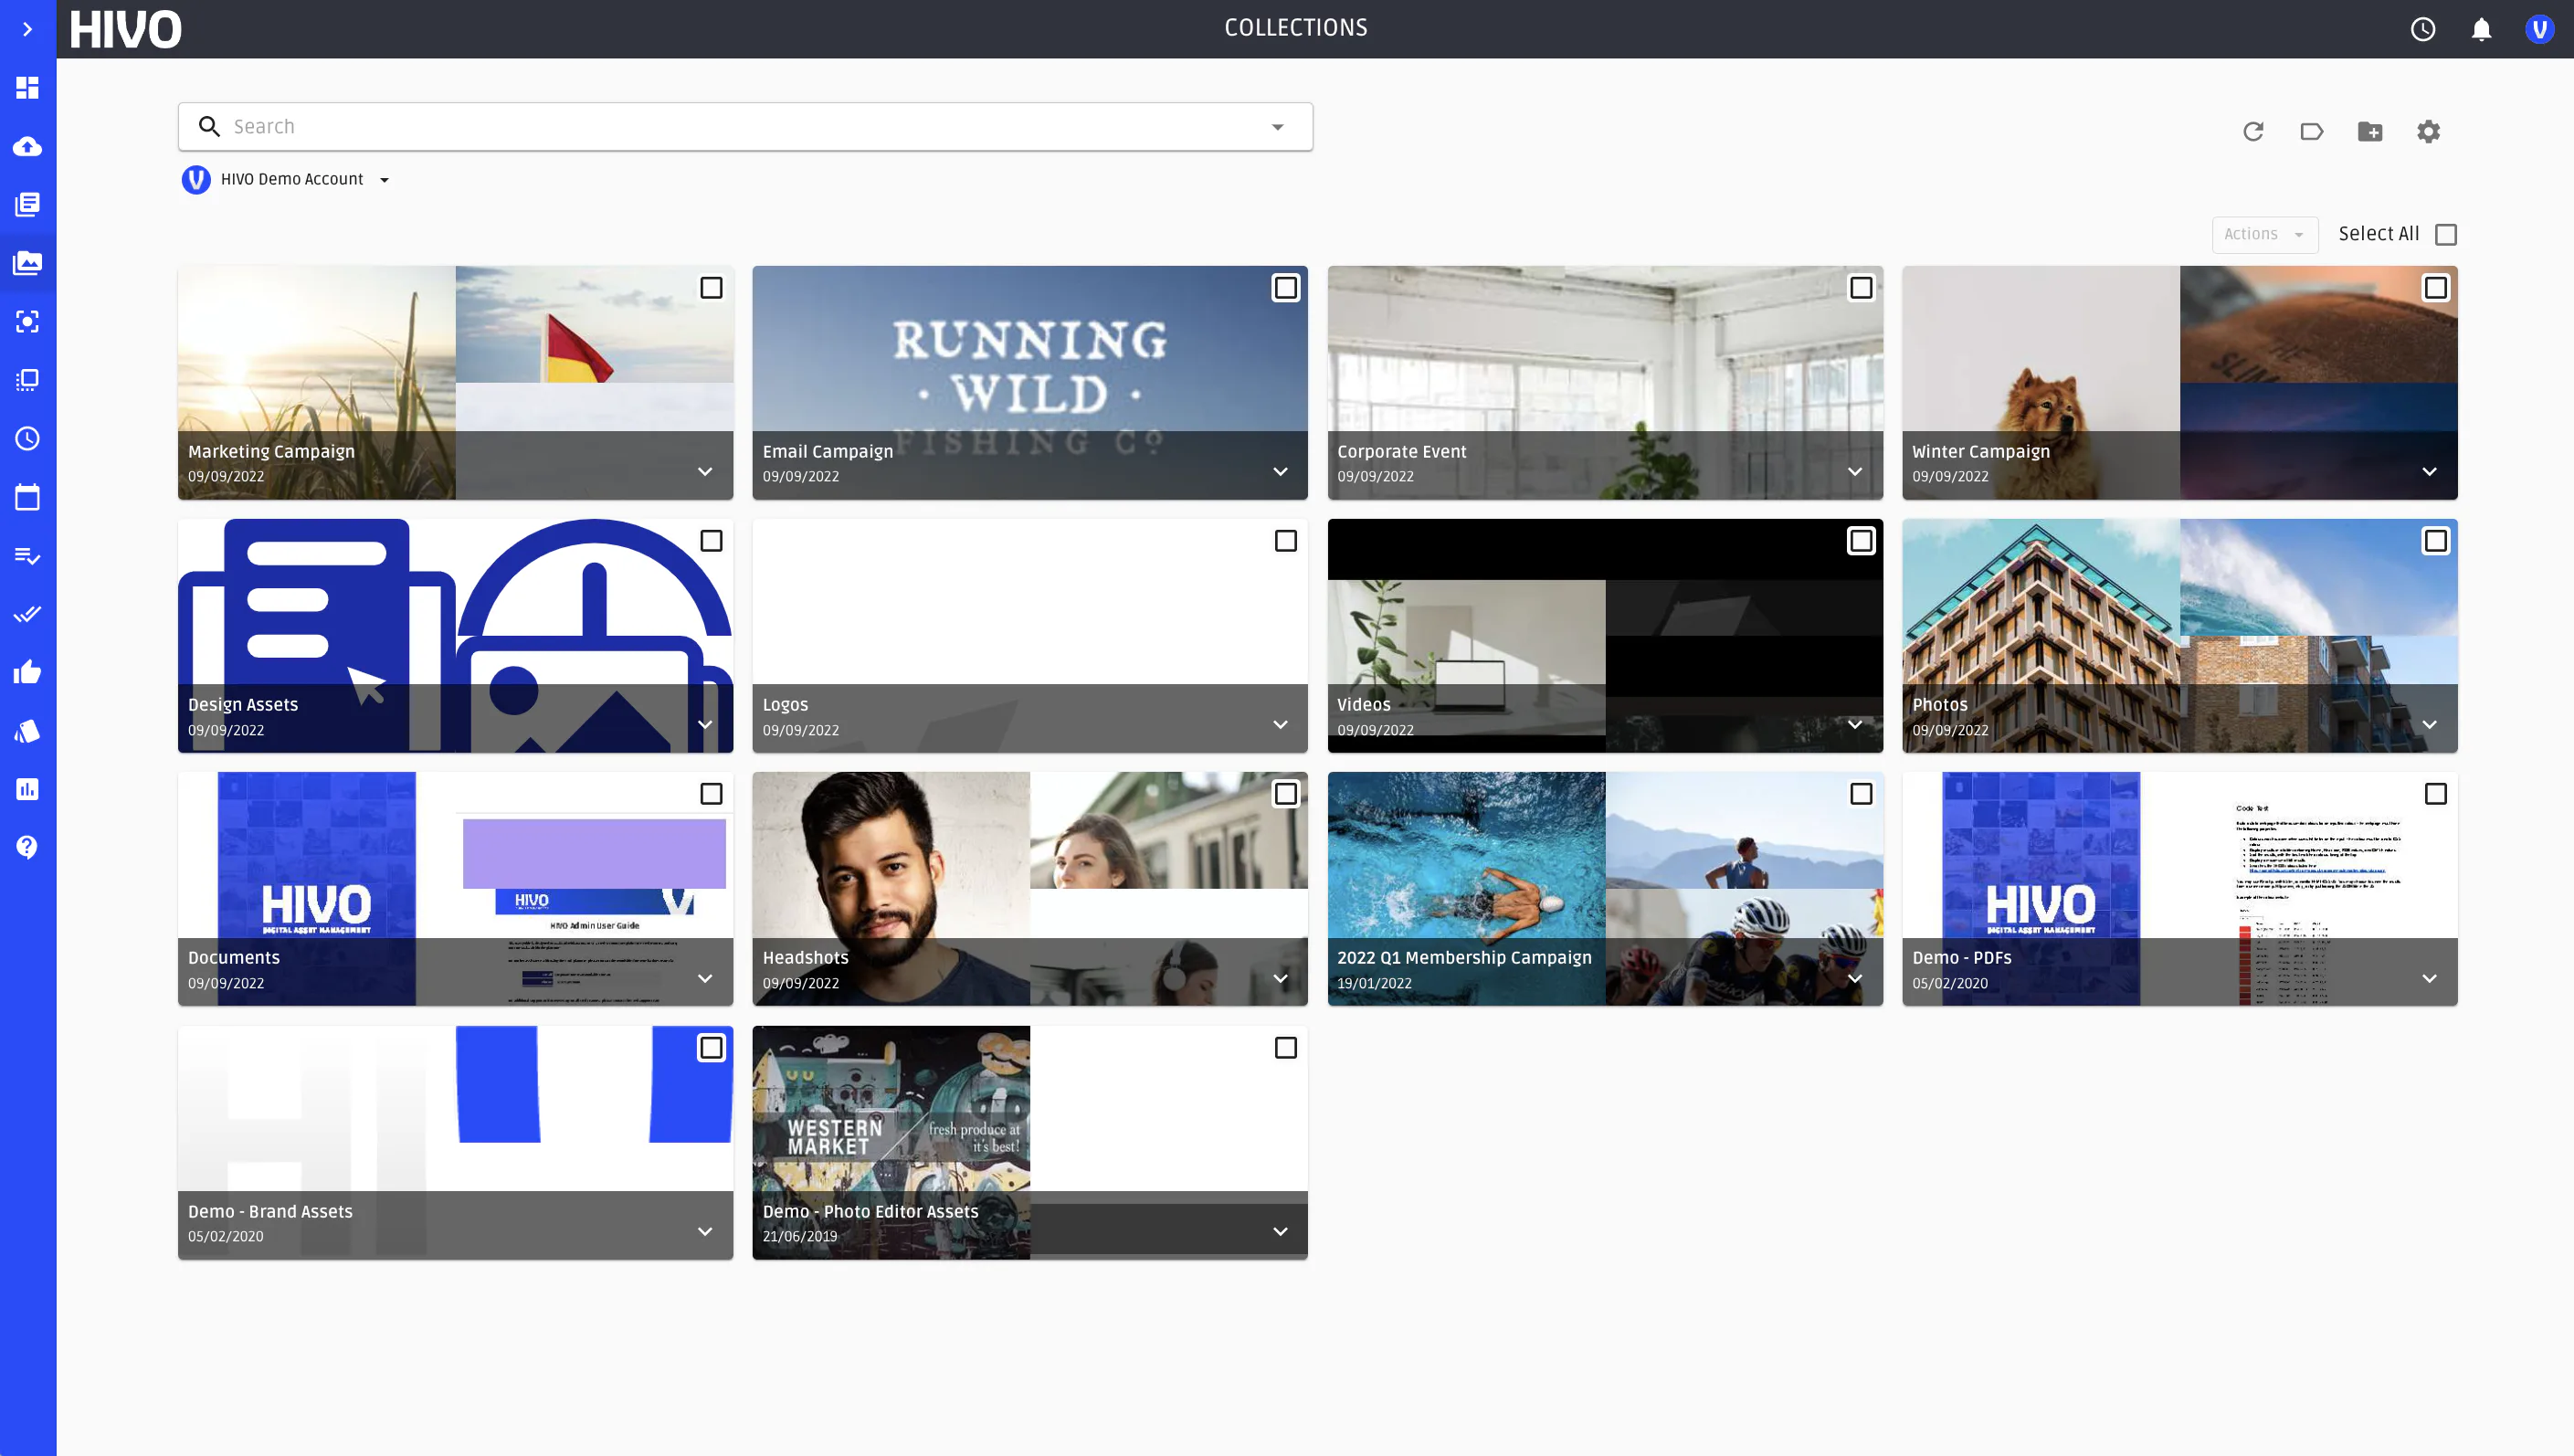Expand the Winter Campaign card chevron
Viewport: 2574px width, 1456px height.
tap(2430, 471)
